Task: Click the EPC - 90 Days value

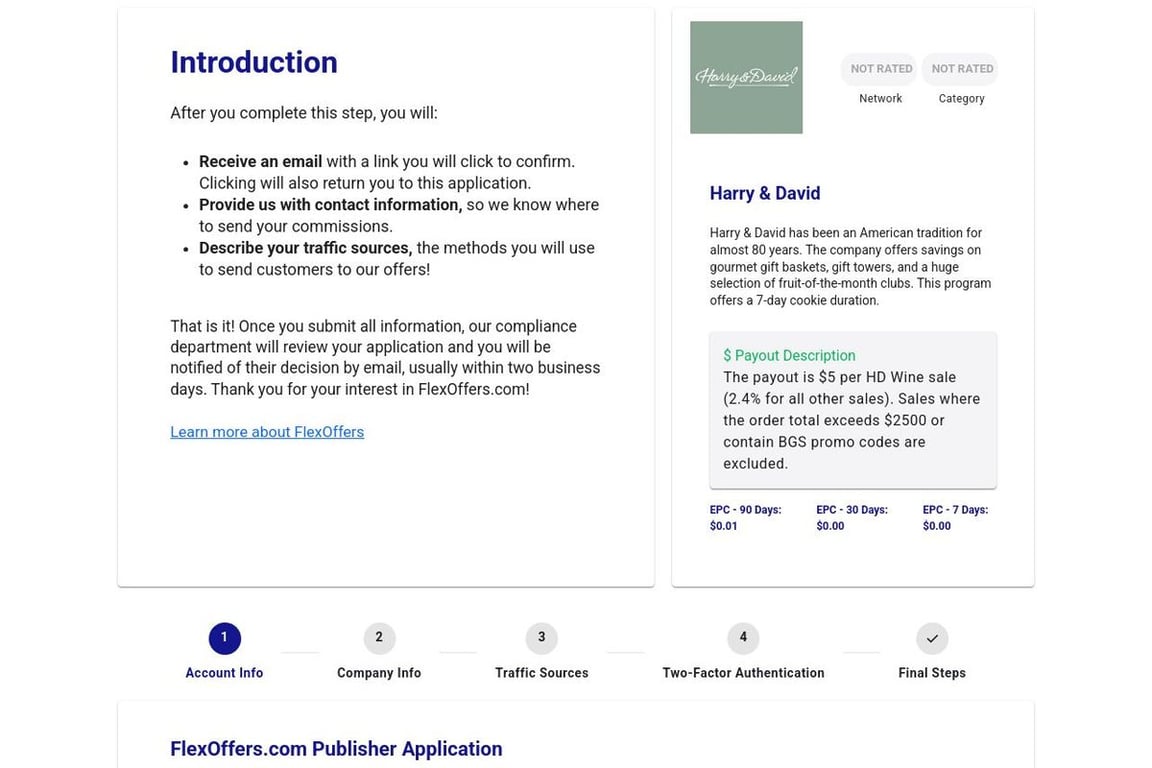Action: [x=724, y=526]
